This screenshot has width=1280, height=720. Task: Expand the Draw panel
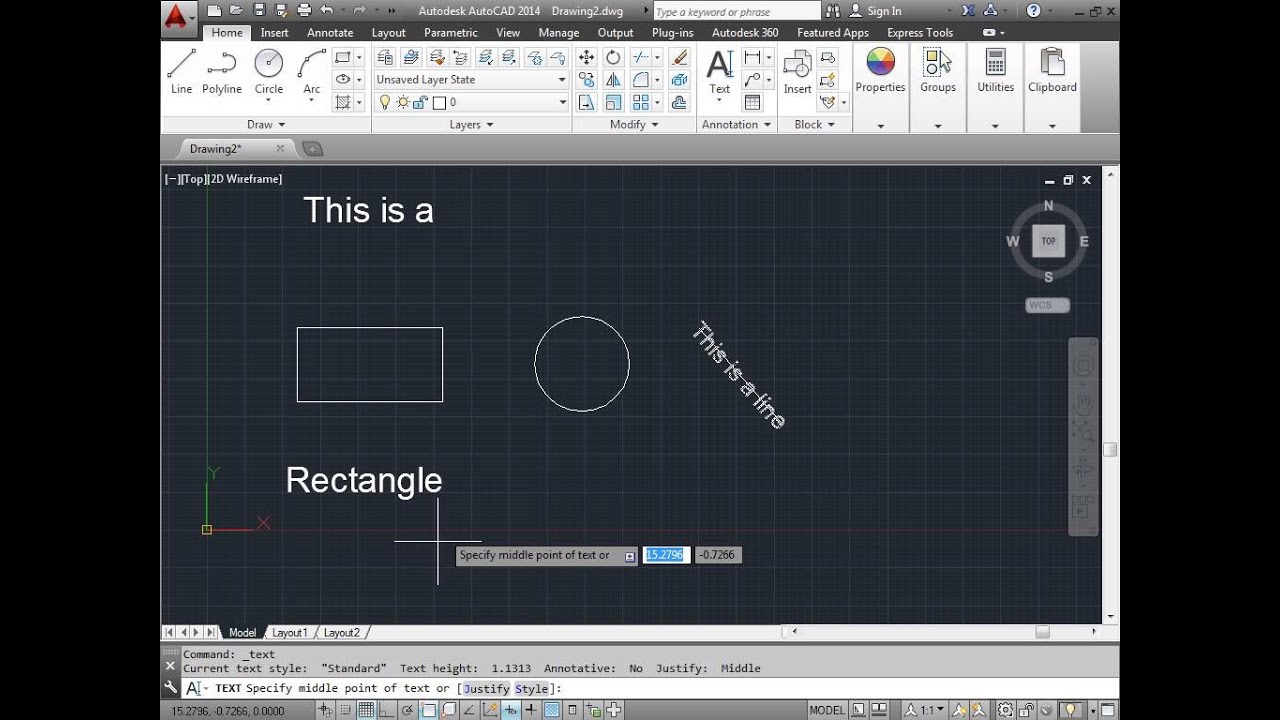266,125
